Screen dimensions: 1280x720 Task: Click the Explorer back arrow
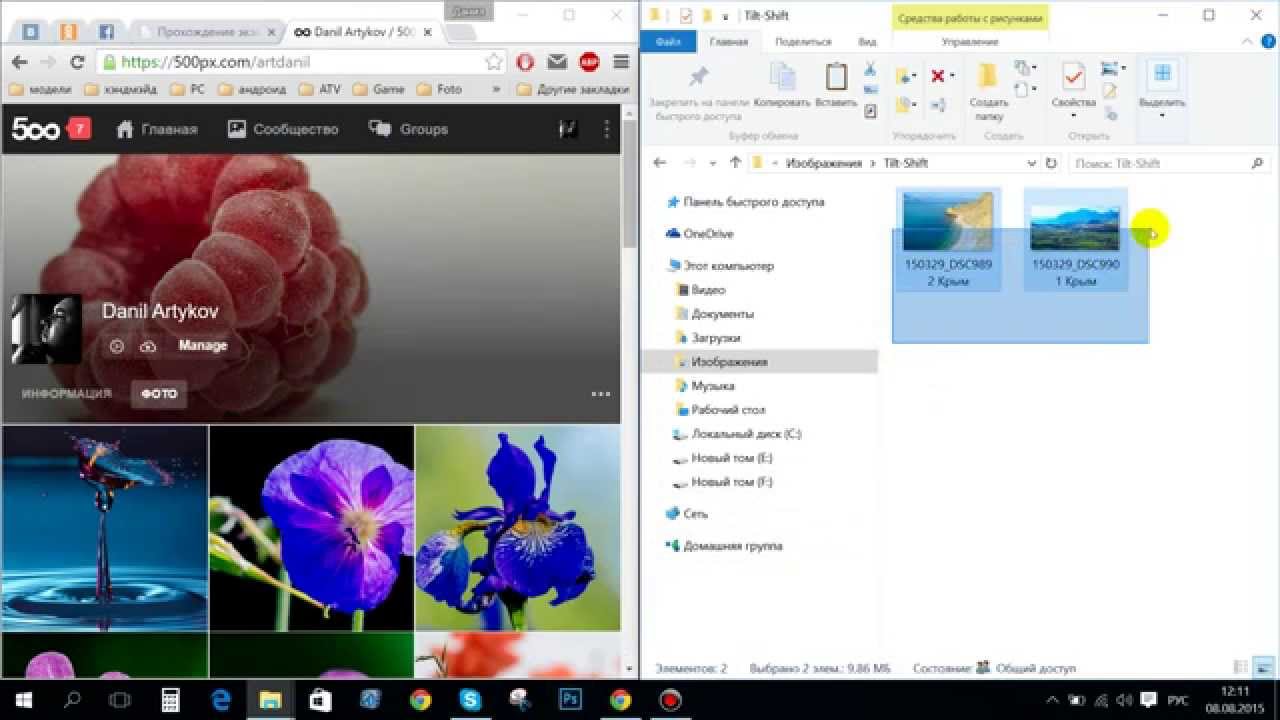(x=659, y=162)
